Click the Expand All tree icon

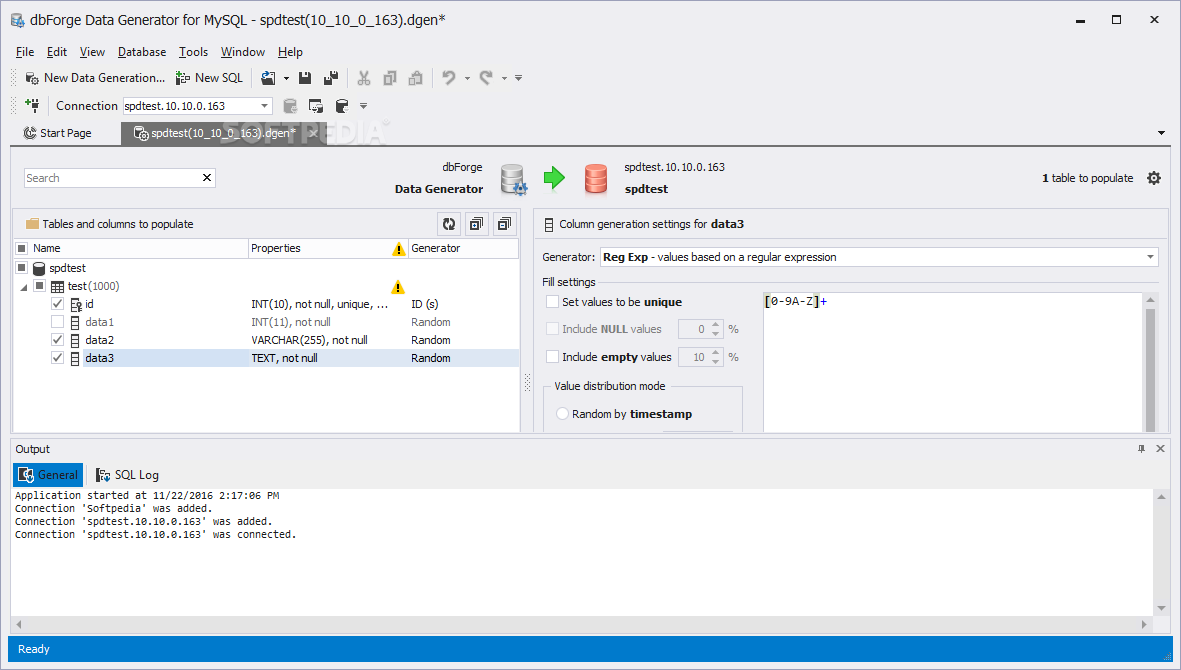pos(477,224)
